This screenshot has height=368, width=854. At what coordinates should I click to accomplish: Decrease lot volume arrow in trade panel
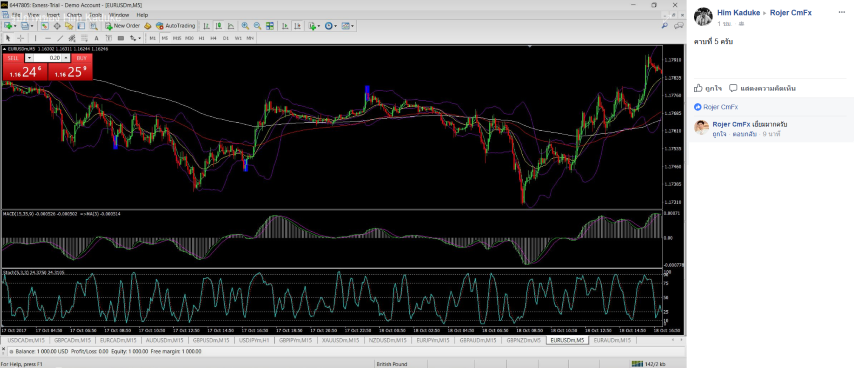(29, 58)
